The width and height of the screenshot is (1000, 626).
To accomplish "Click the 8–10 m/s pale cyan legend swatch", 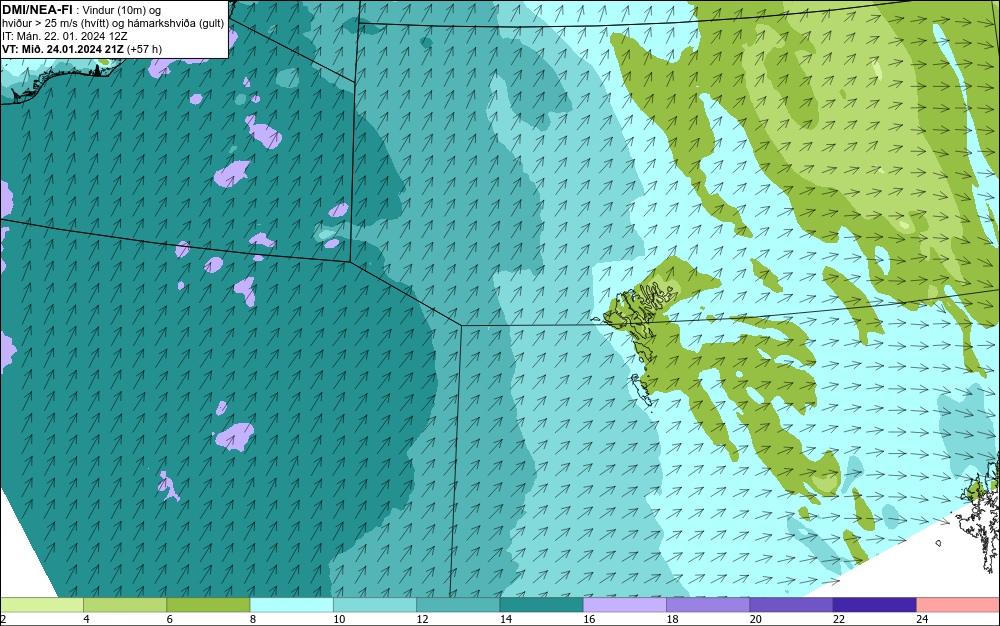I will point(291,605).
